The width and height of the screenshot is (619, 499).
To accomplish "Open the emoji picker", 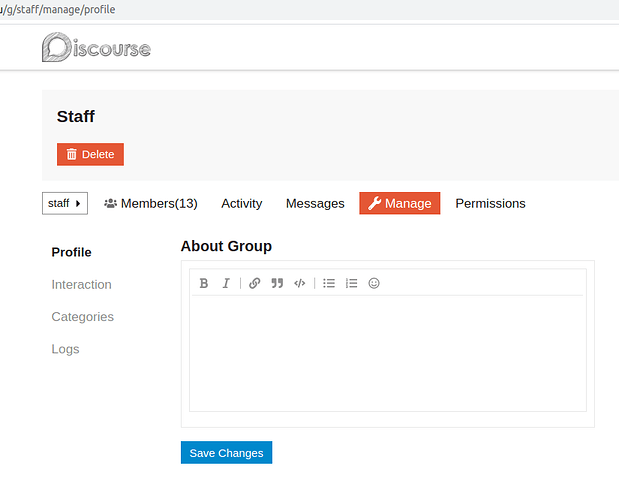I will (x=374, y=283).
